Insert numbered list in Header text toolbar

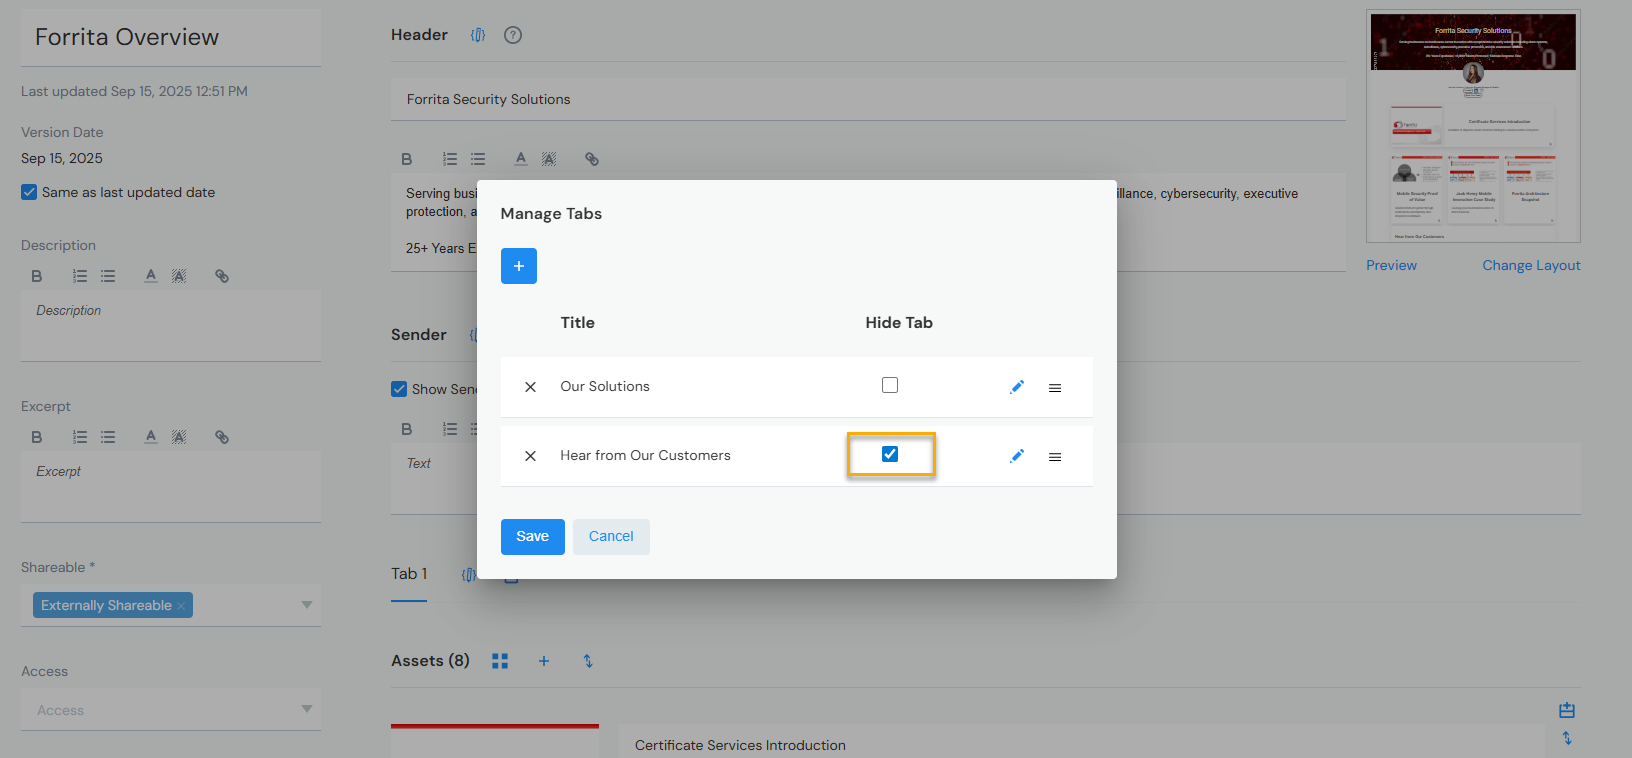coord(450,159)
